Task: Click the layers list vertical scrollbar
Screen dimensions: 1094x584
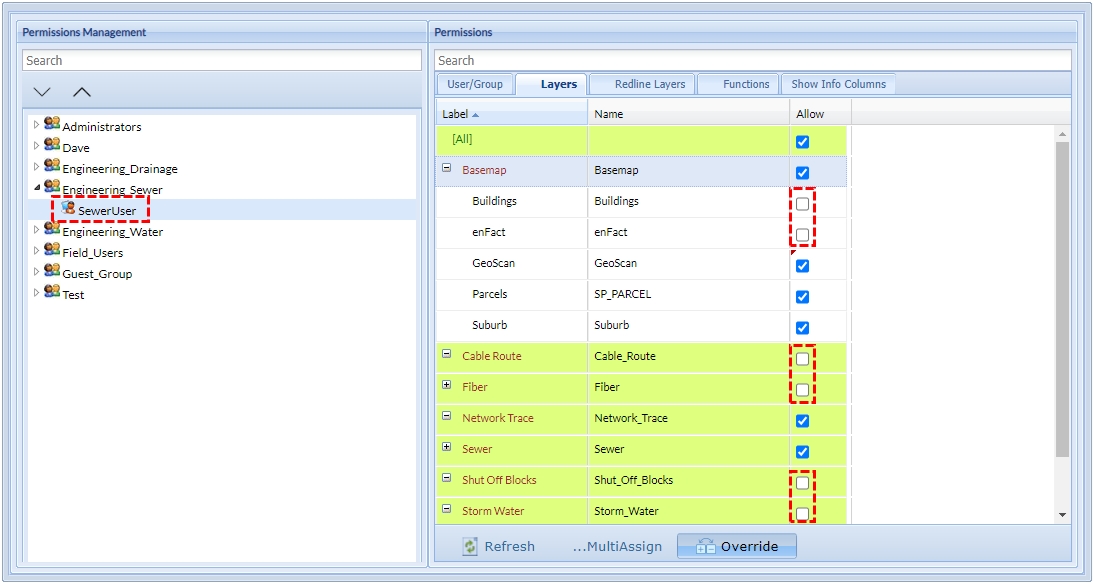Action: [x=1062, y=300]
